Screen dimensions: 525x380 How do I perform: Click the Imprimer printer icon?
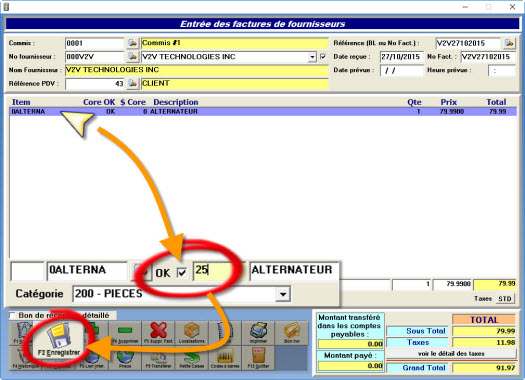(258, 333)
